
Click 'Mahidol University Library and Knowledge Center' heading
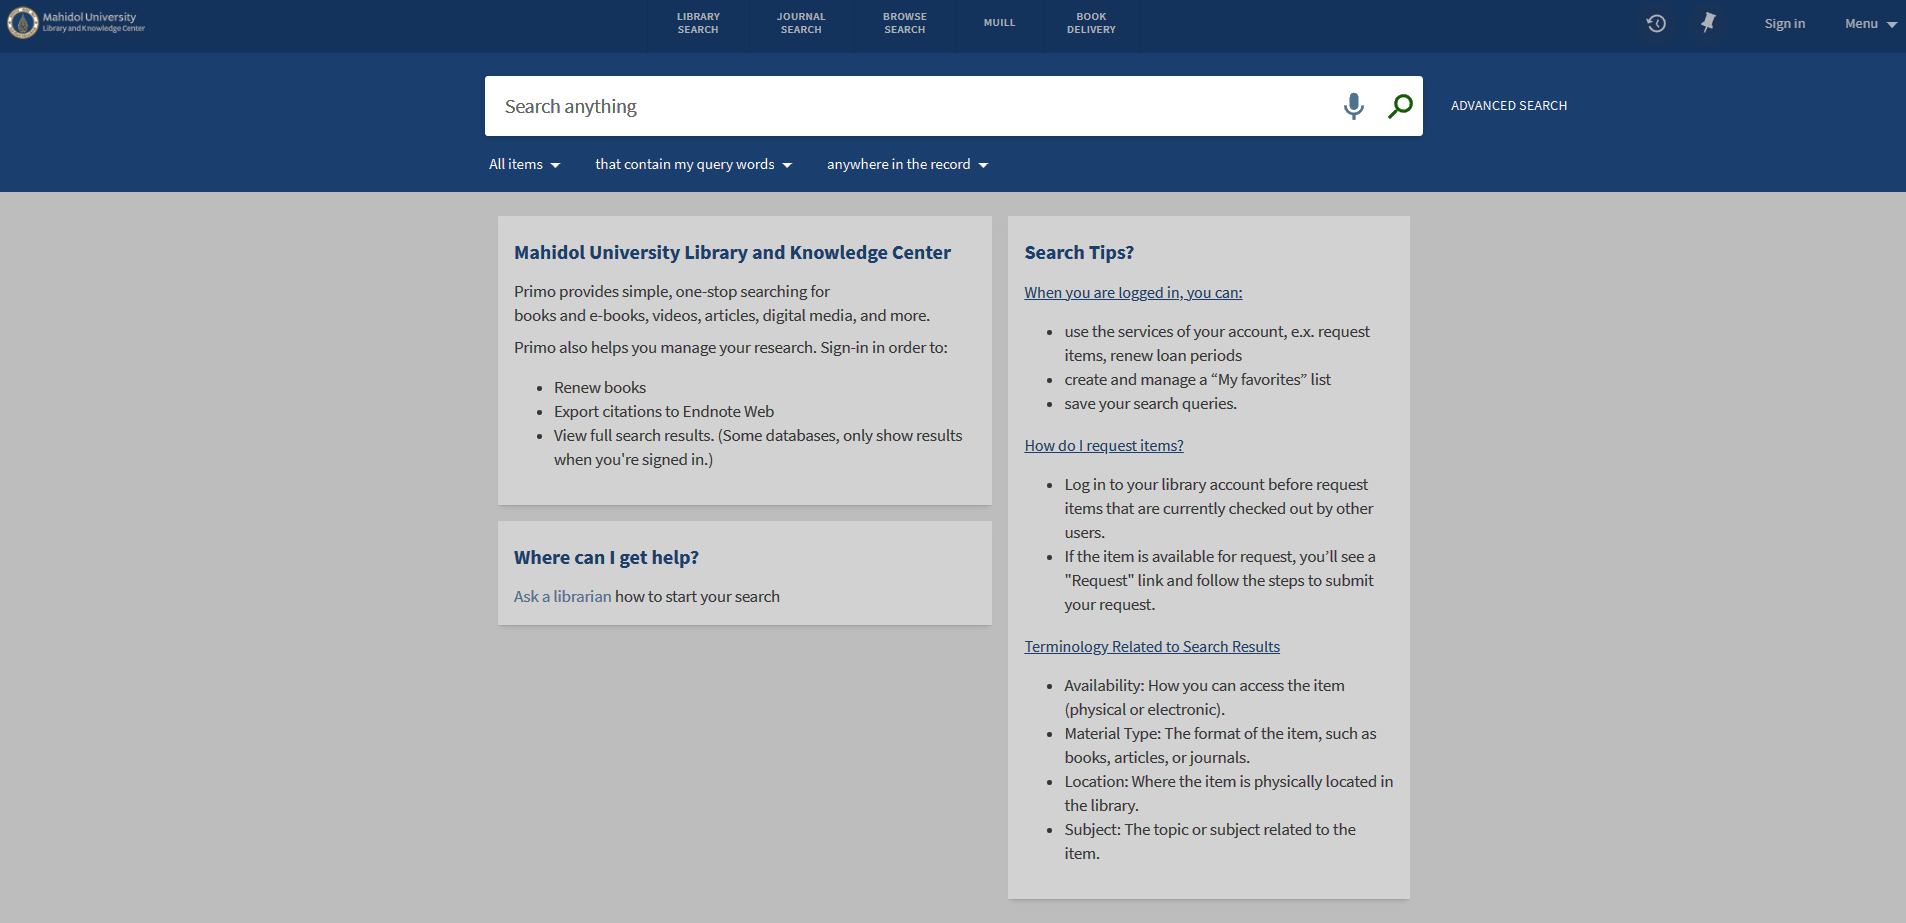click(732, 253)
